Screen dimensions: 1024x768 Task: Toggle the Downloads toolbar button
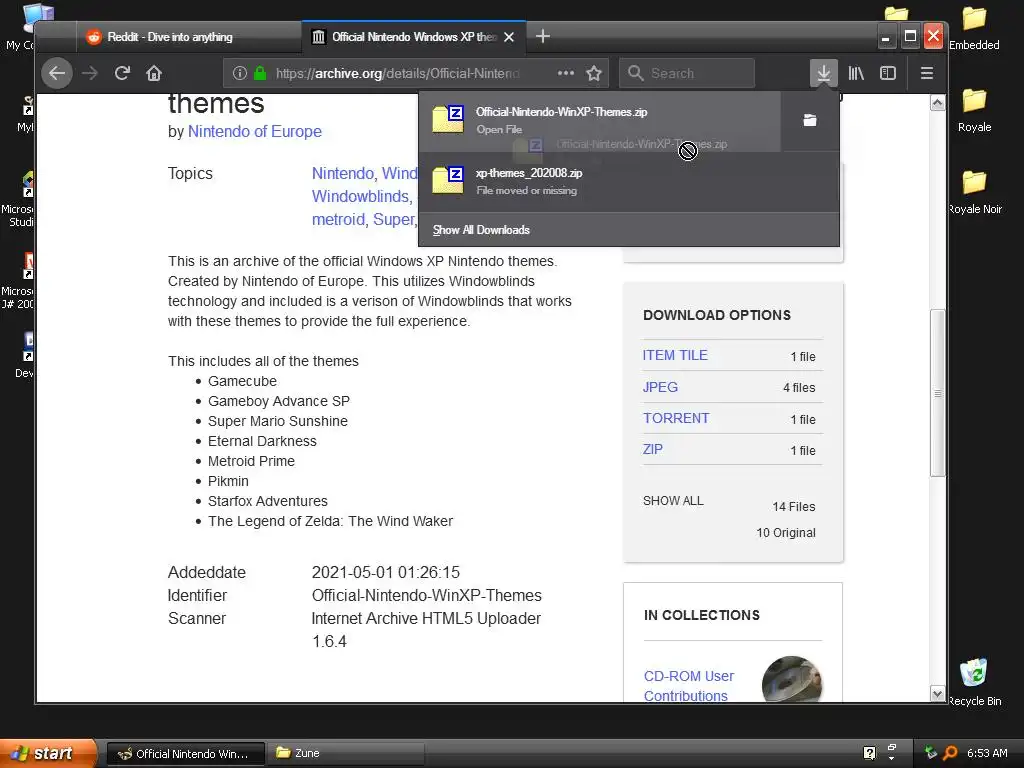824,73
